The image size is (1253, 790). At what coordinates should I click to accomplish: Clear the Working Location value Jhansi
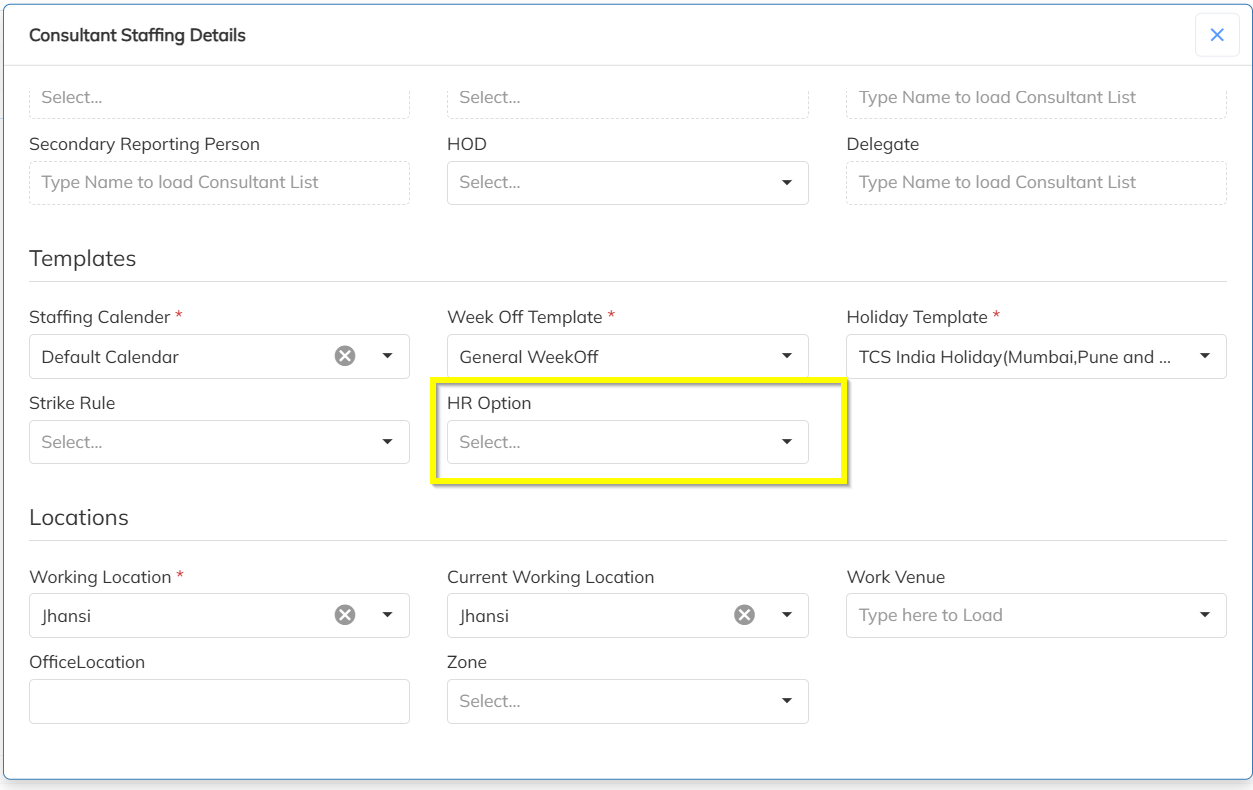click(345, 615)
